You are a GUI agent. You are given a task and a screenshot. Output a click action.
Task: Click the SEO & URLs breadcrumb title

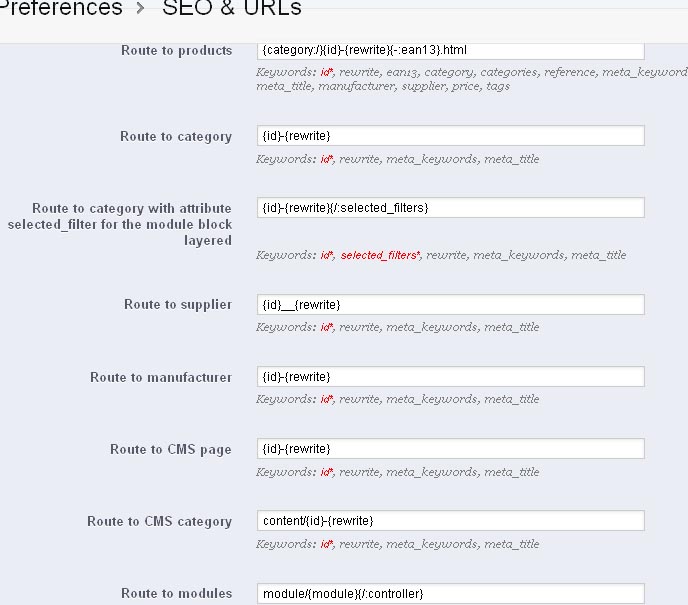tap(231, 9)
